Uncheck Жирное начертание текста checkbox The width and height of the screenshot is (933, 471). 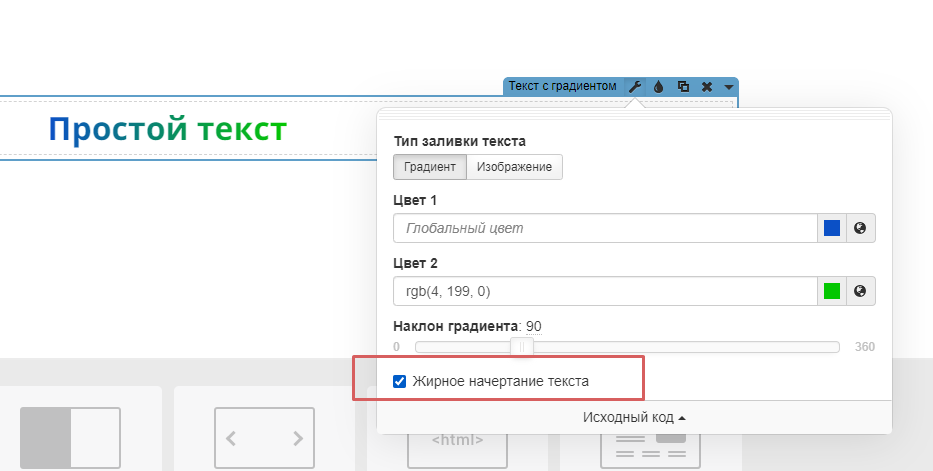click(x=400, y=381)
